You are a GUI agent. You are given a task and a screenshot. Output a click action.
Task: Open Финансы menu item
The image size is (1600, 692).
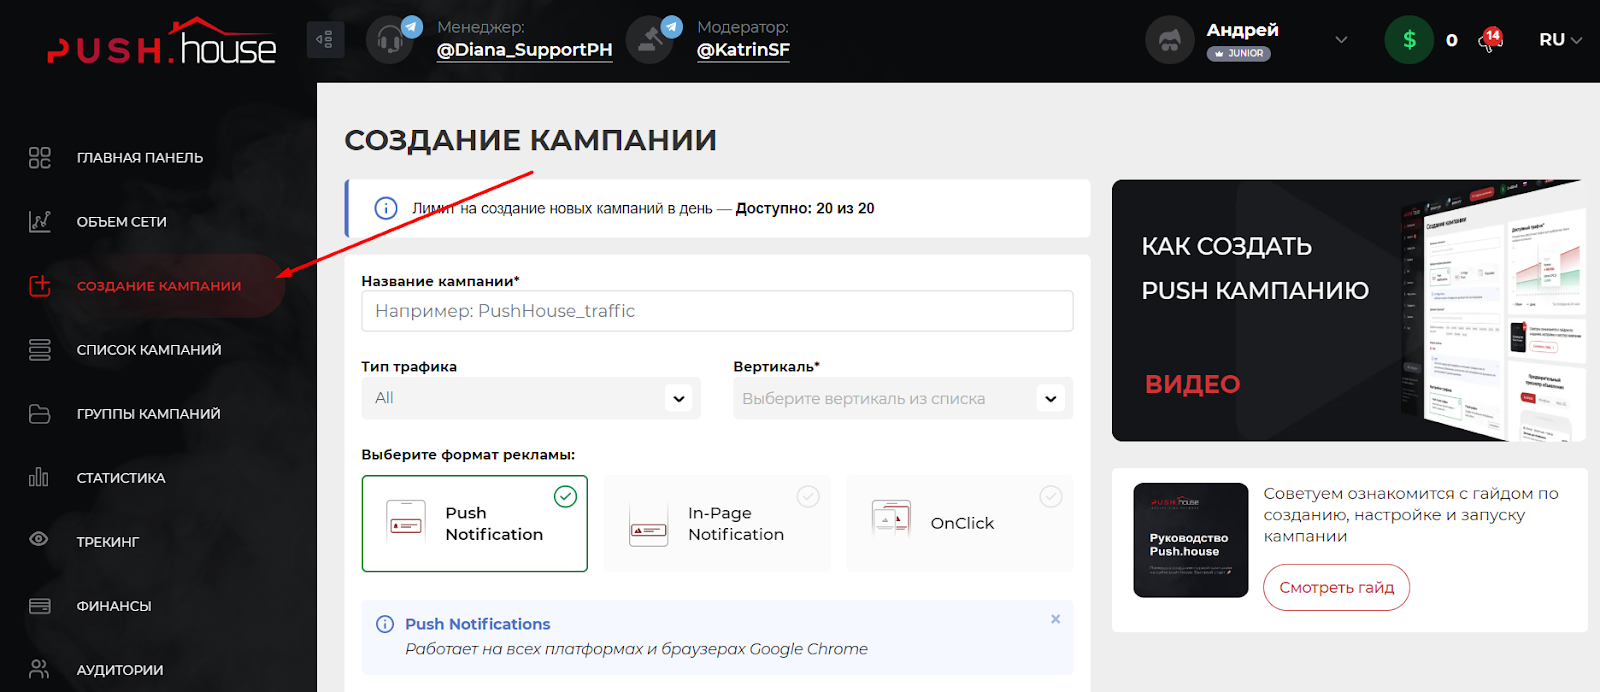[114, 606]
